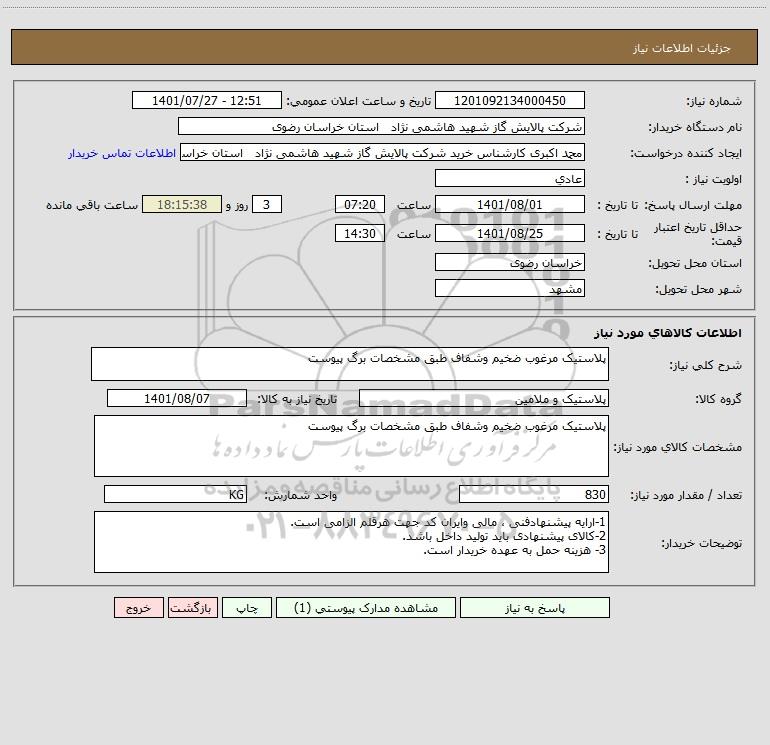
Task: Click the announcement date field 1401/07/27 - 12:51
Action: tap(207, 101)
